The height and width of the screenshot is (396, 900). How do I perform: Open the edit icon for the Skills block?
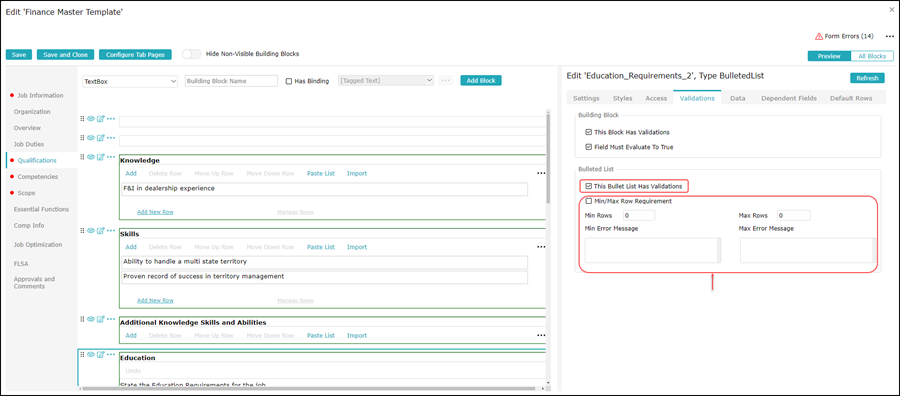(x=100, y=230)
